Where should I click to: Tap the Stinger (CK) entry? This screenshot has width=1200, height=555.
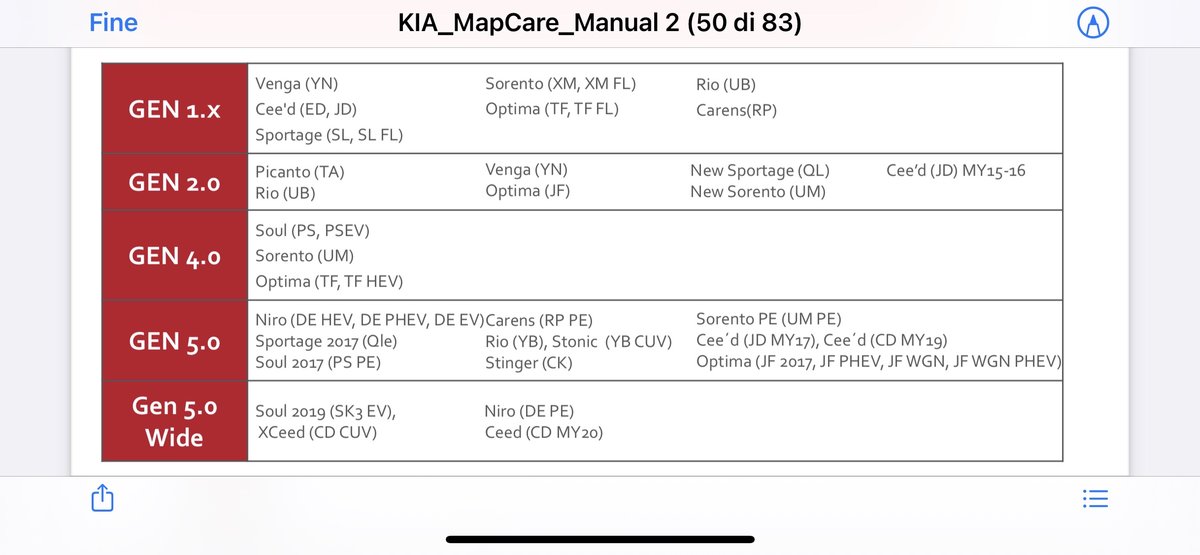coord(529,363)
